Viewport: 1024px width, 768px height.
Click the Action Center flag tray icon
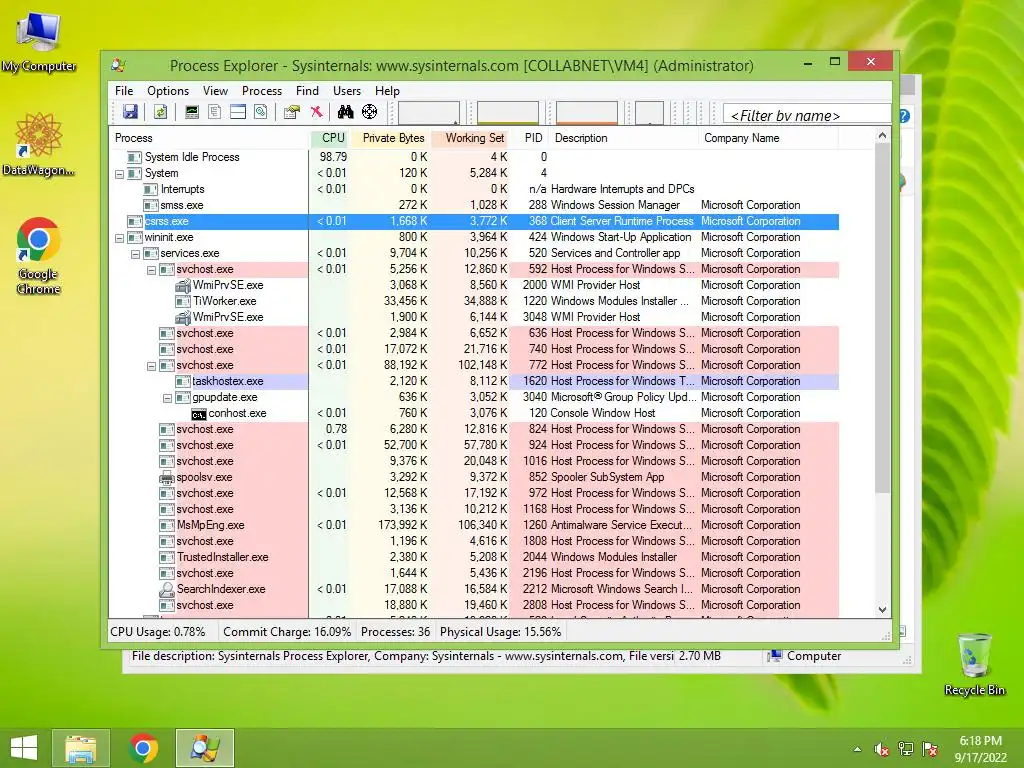pyautogui.click(x=930, y=749)
